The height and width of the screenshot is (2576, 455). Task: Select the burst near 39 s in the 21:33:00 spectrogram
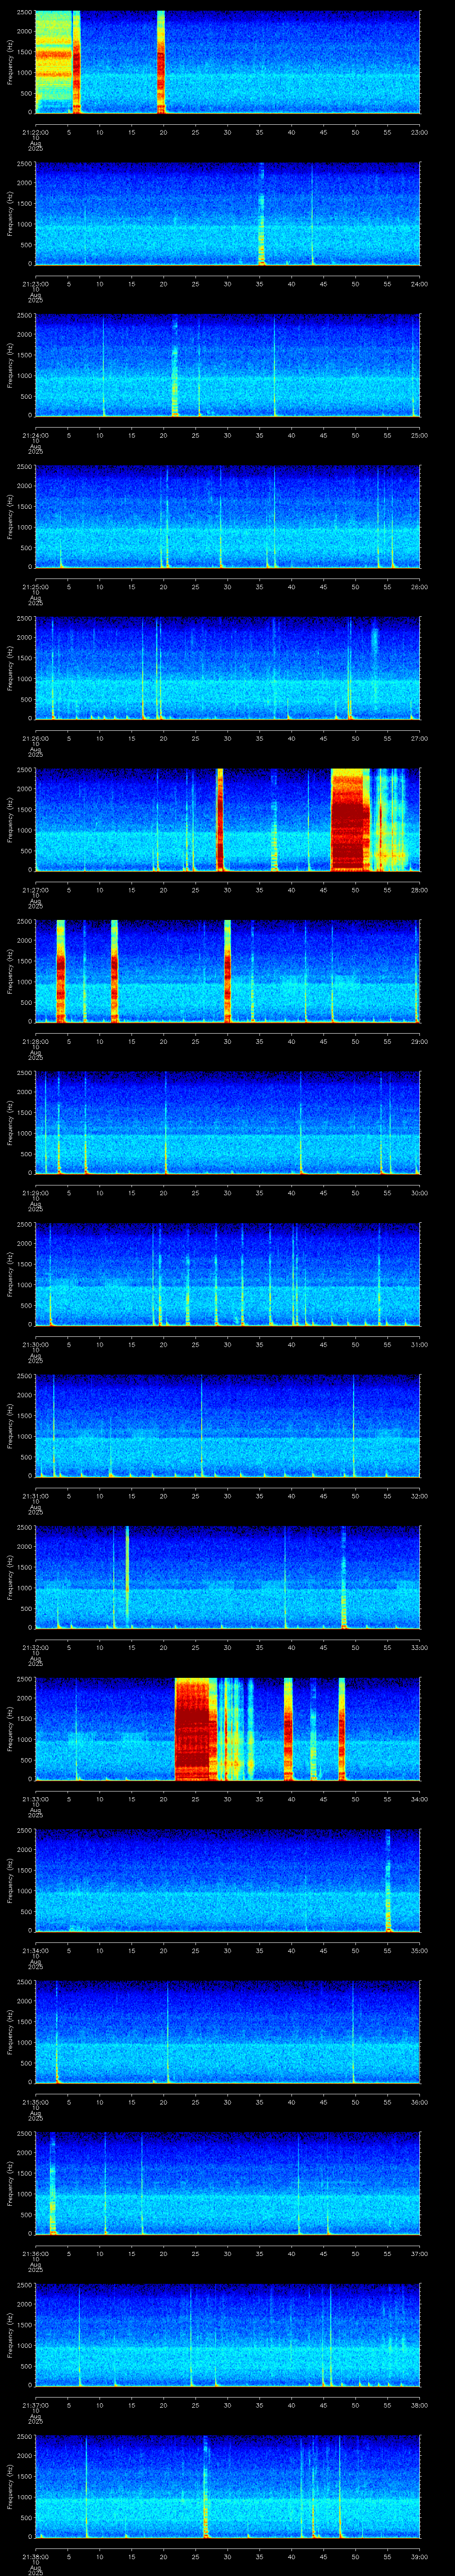tap(288, 1728)
